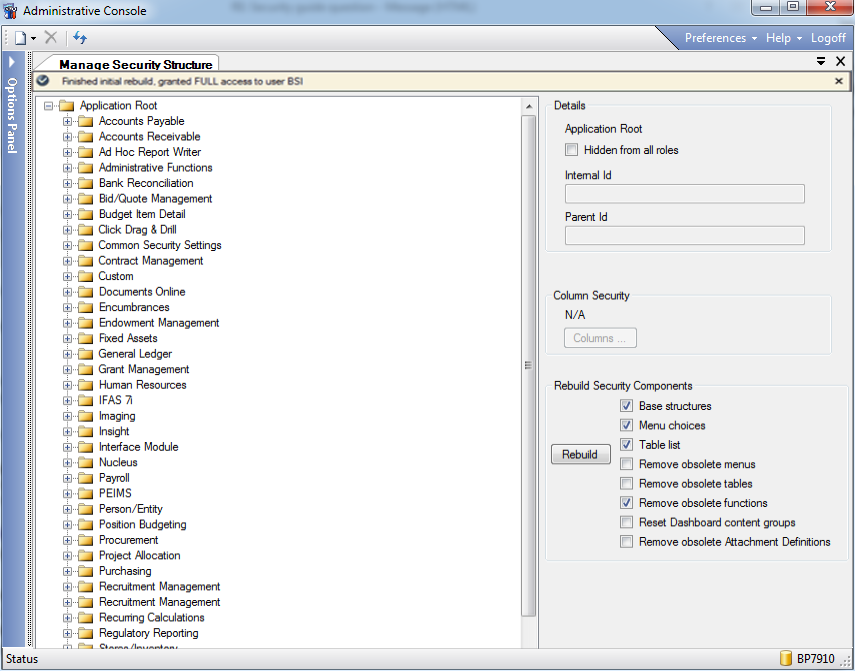
Task: Click the delete X toolbar icon
Action: point(51,38)
